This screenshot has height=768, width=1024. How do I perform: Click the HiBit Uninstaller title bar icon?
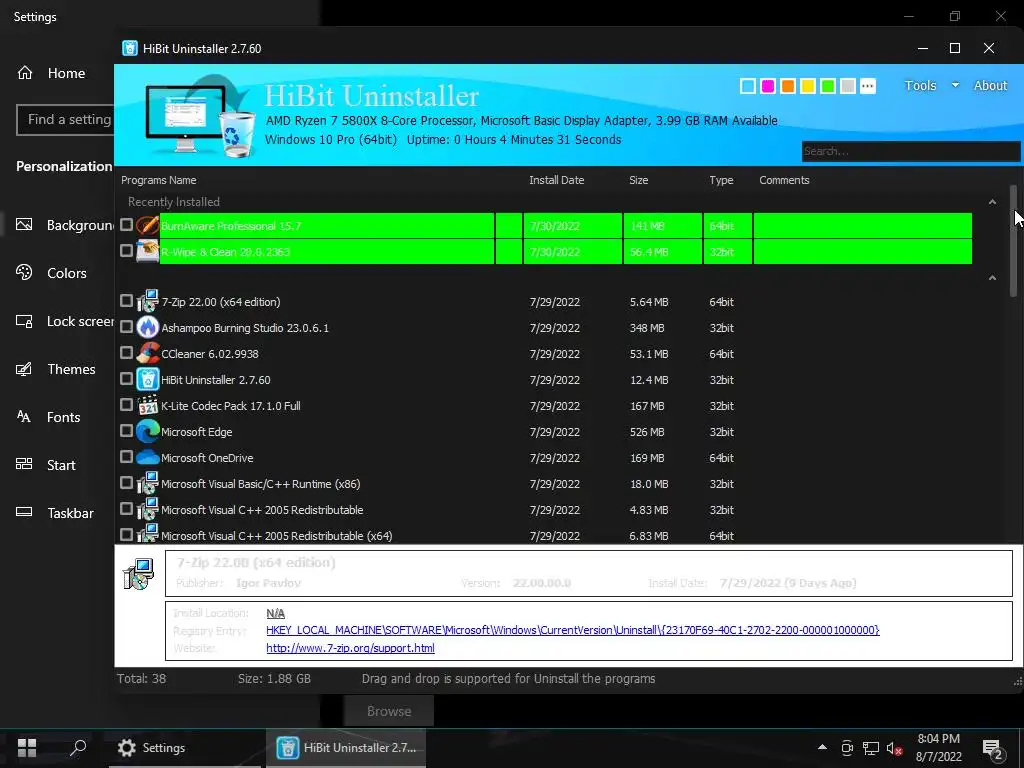click(x=130, y=48)
